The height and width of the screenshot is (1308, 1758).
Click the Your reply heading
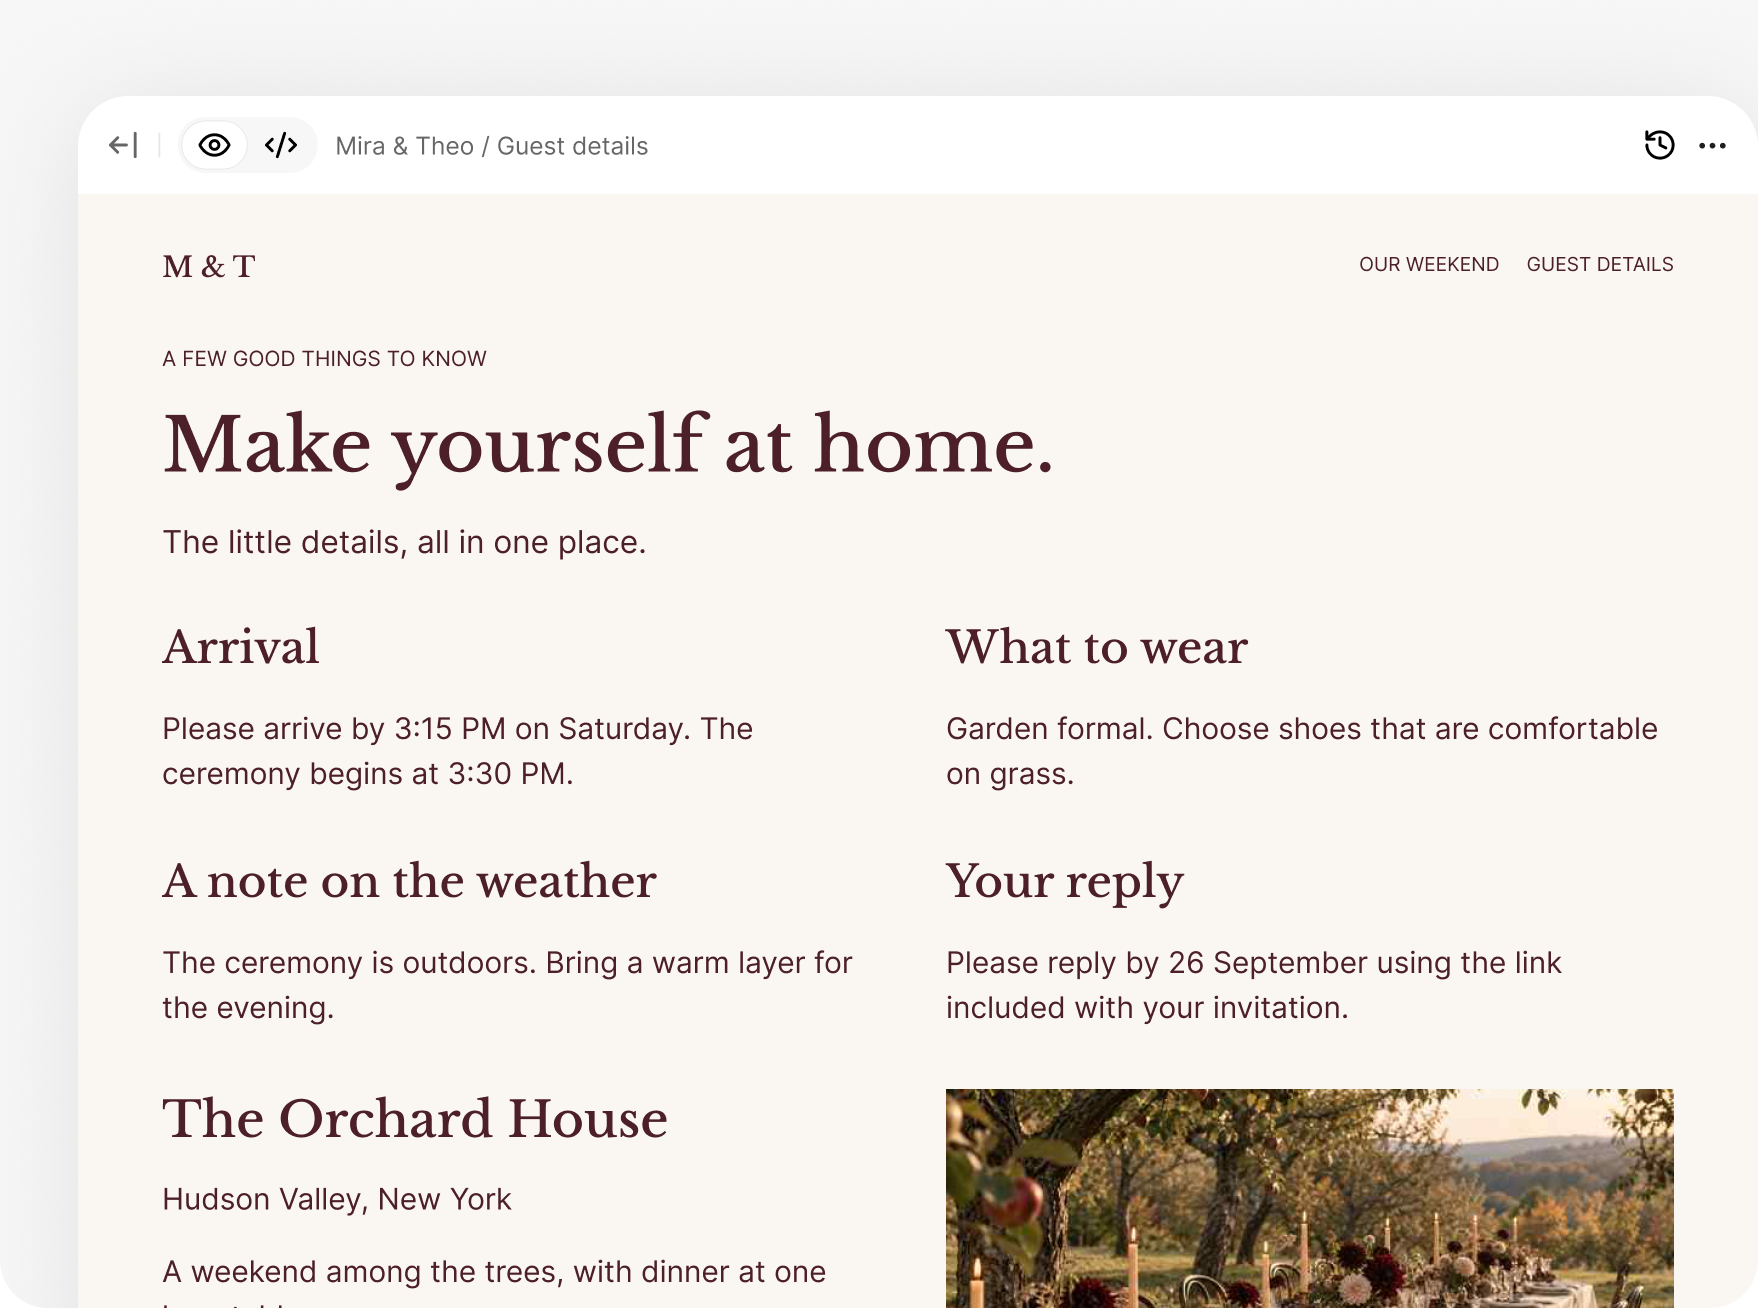tap(1064, 883)
